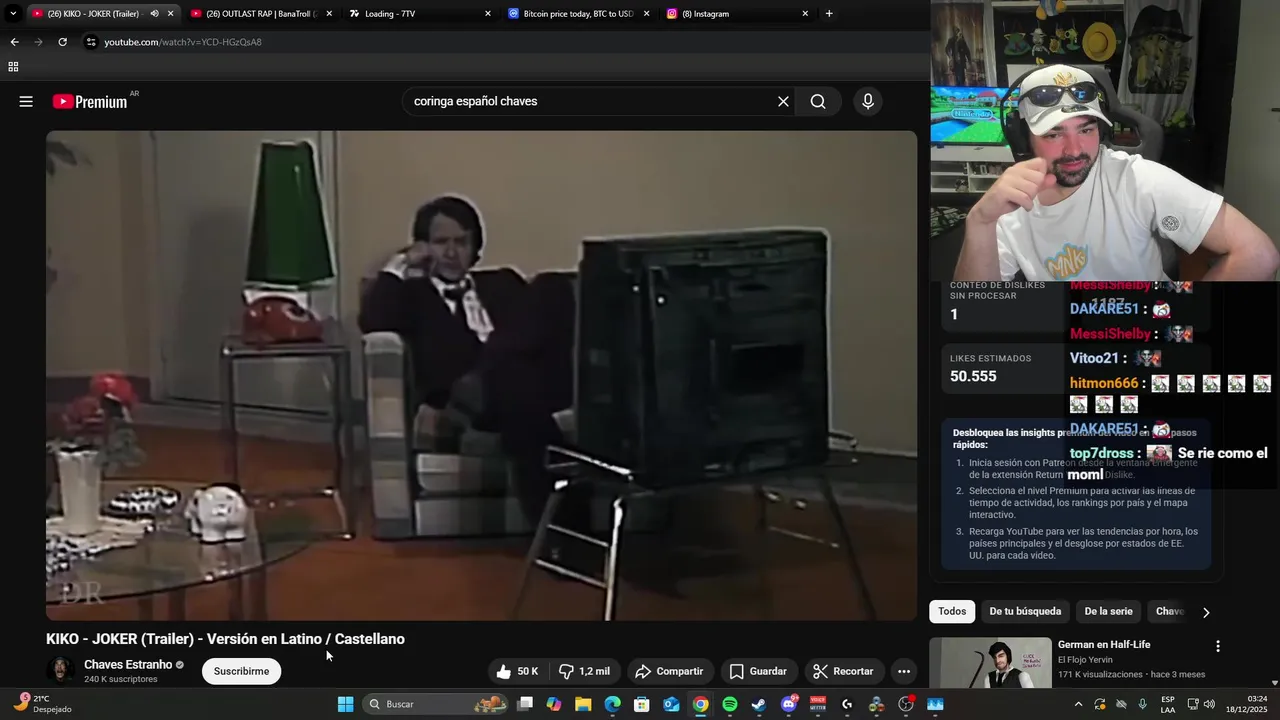Open File Explorer from taskbar

[x=583, y=704]
